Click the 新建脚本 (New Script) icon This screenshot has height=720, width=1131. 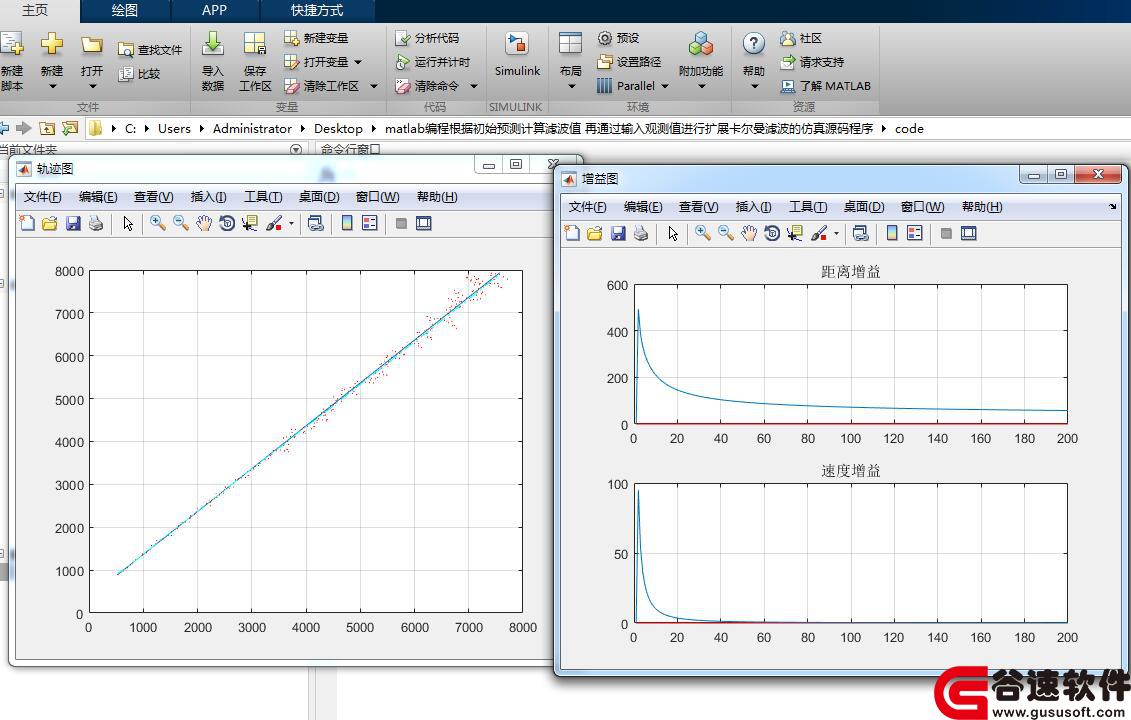[12, 45]
